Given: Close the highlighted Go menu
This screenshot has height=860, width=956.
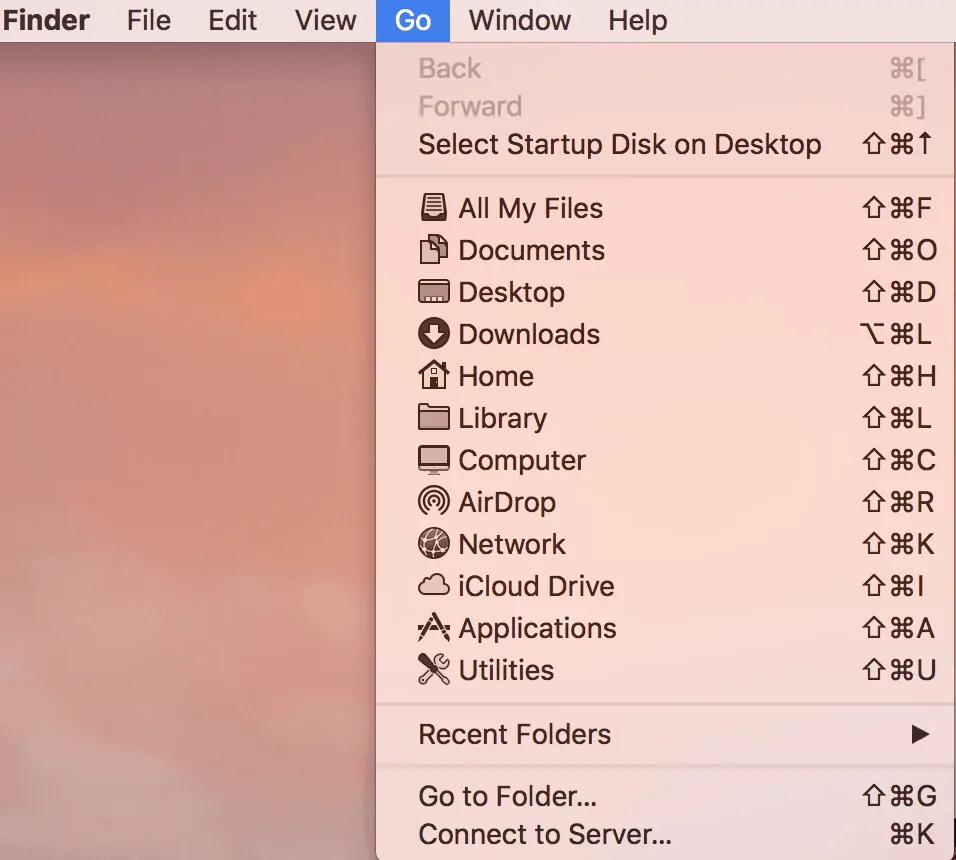Looking at the screenshot, I should [413, 21].
